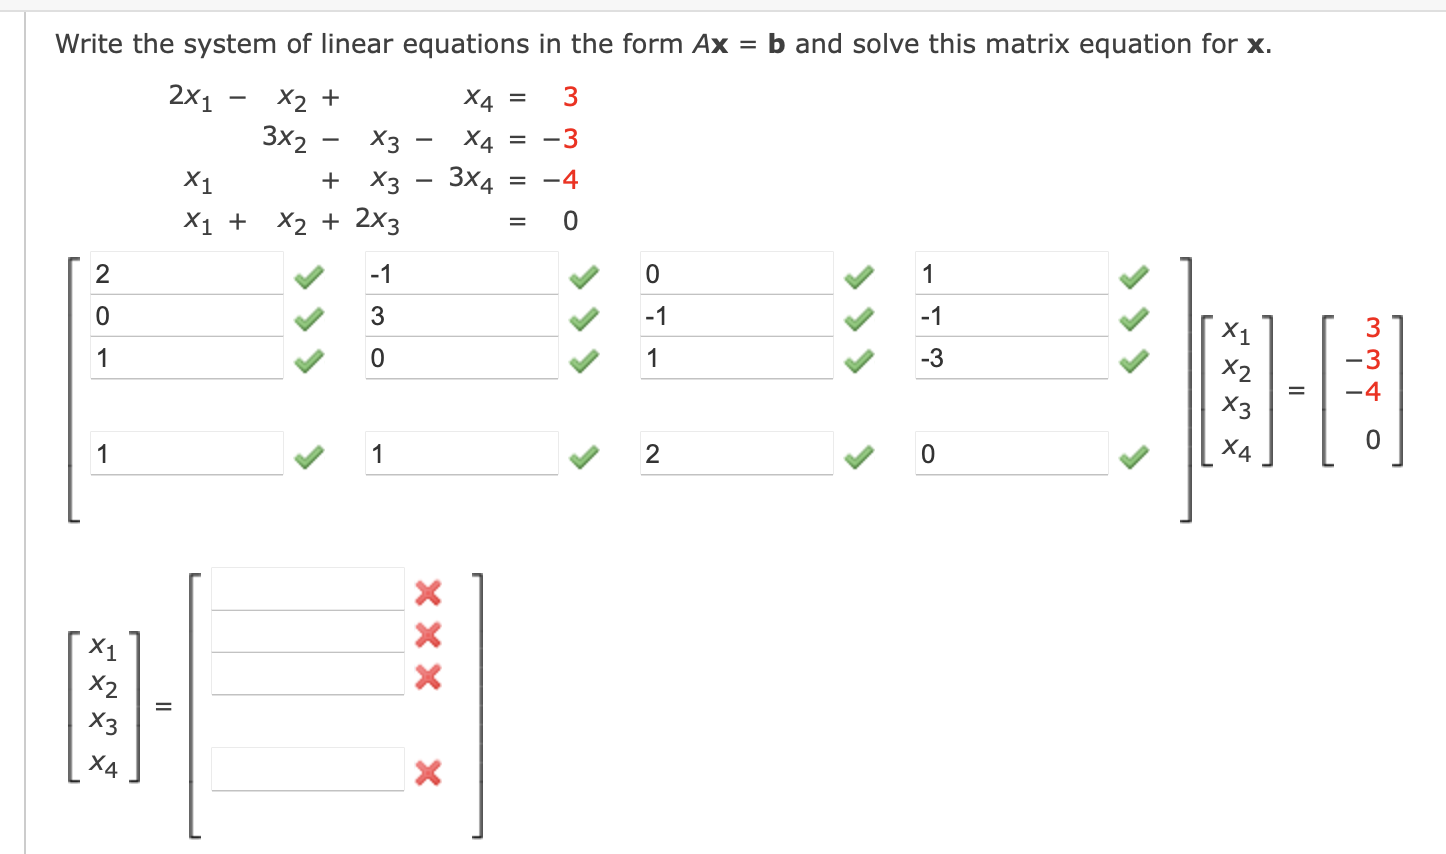Focus the matrix row 4, column 4 field containing 0
This screenshot has width=1446, height=854.
click(1011, 454)
